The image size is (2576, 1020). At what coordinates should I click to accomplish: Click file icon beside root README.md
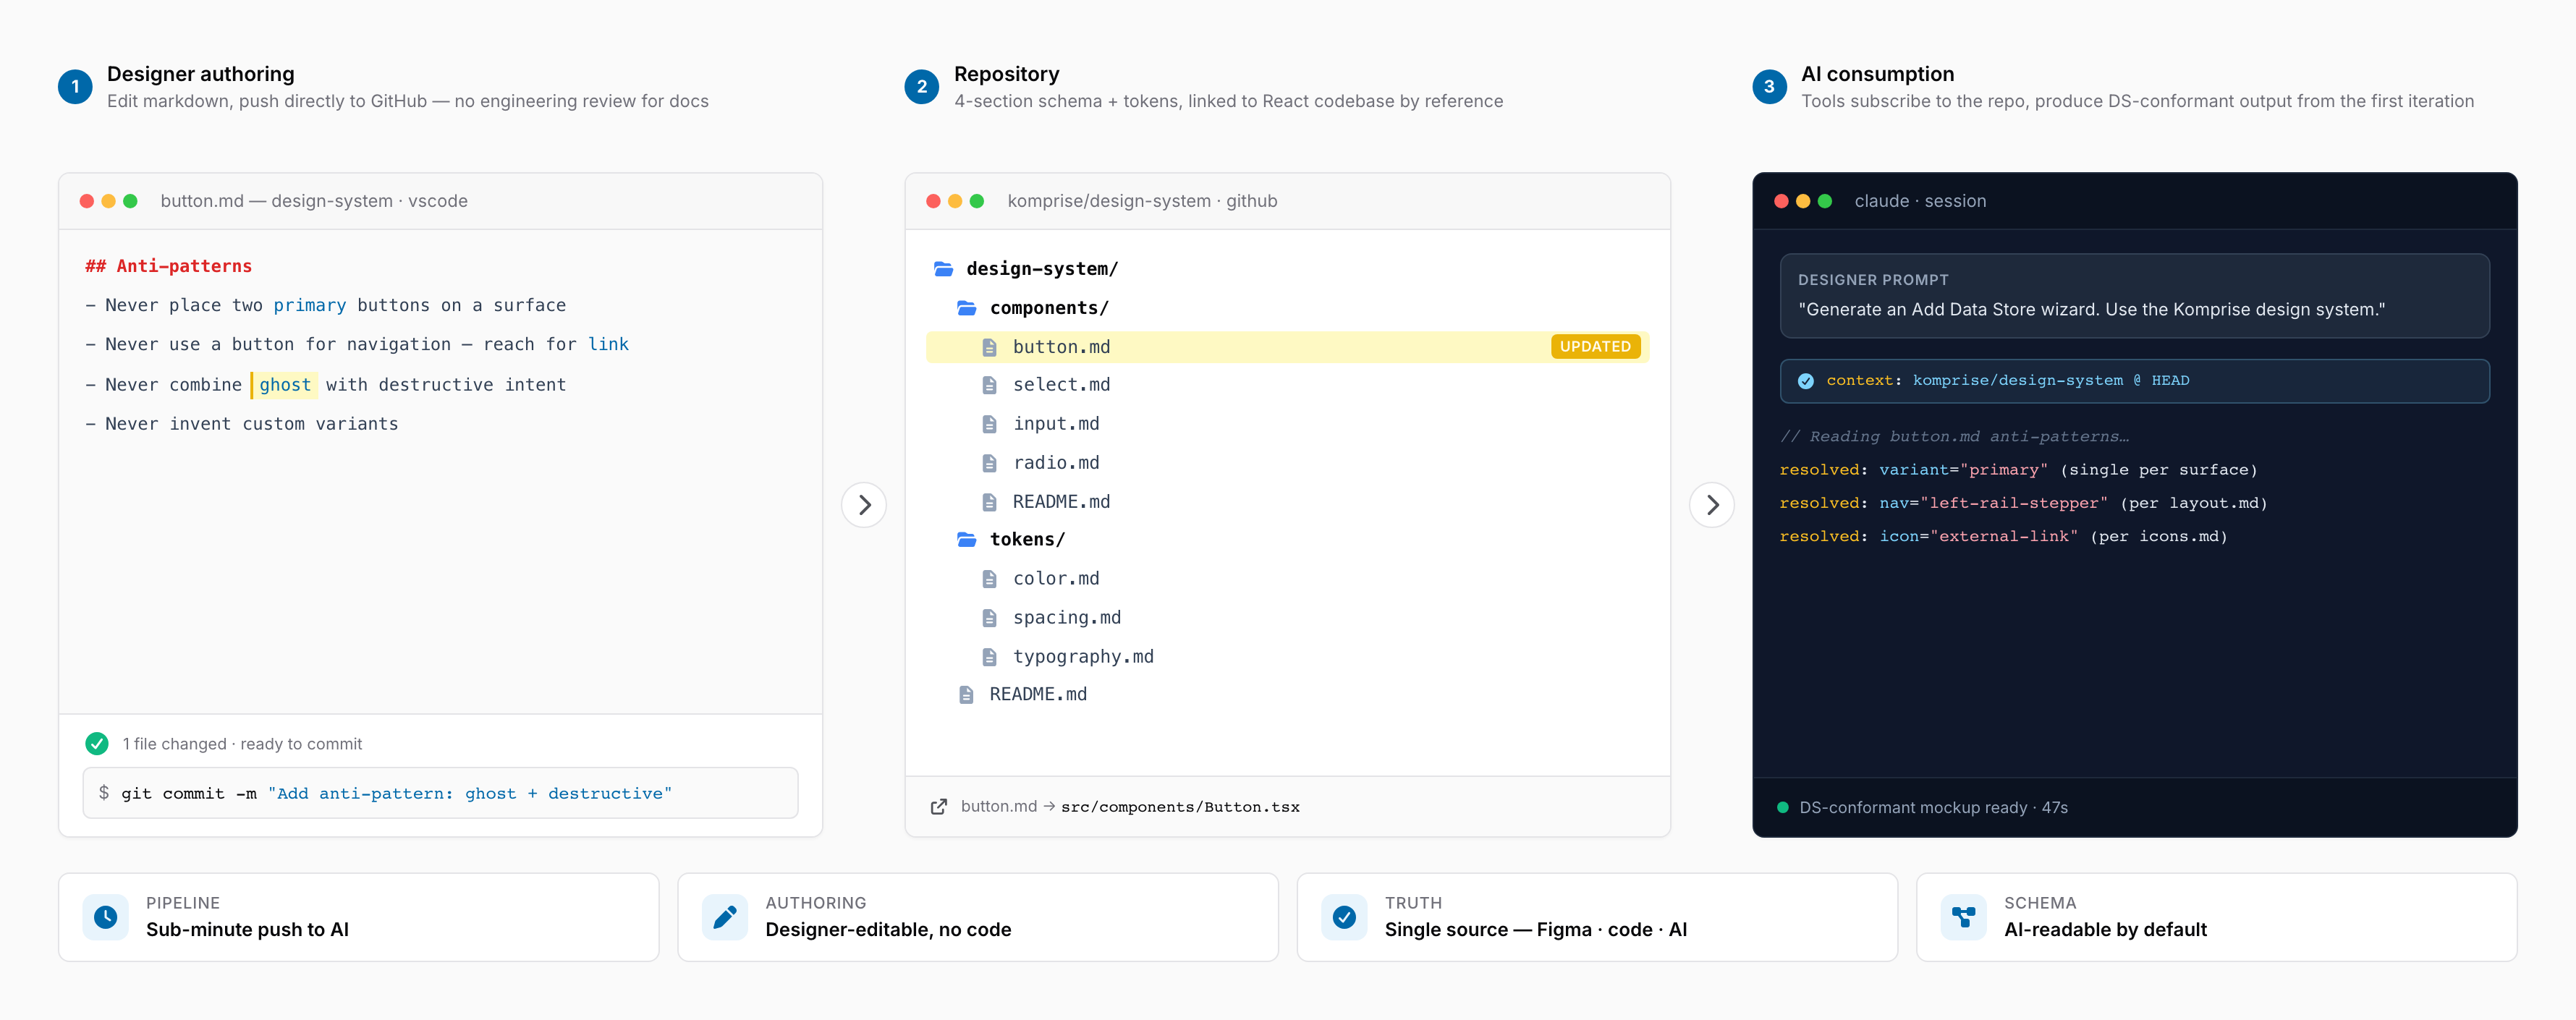click(x=966, y=694)
